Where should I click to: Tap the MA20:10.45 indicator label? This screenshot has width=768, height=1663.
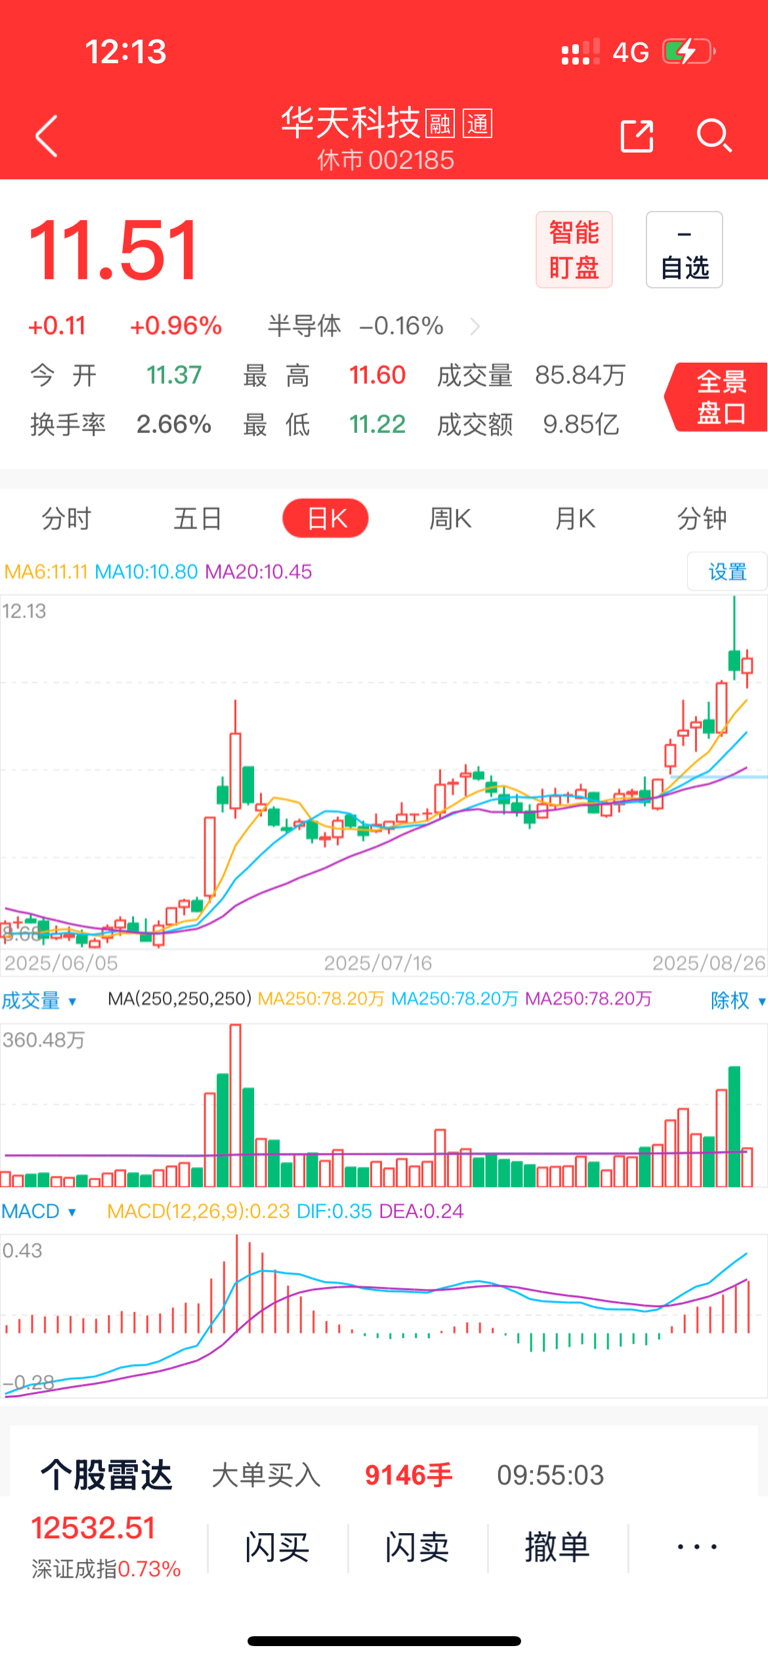258,572
